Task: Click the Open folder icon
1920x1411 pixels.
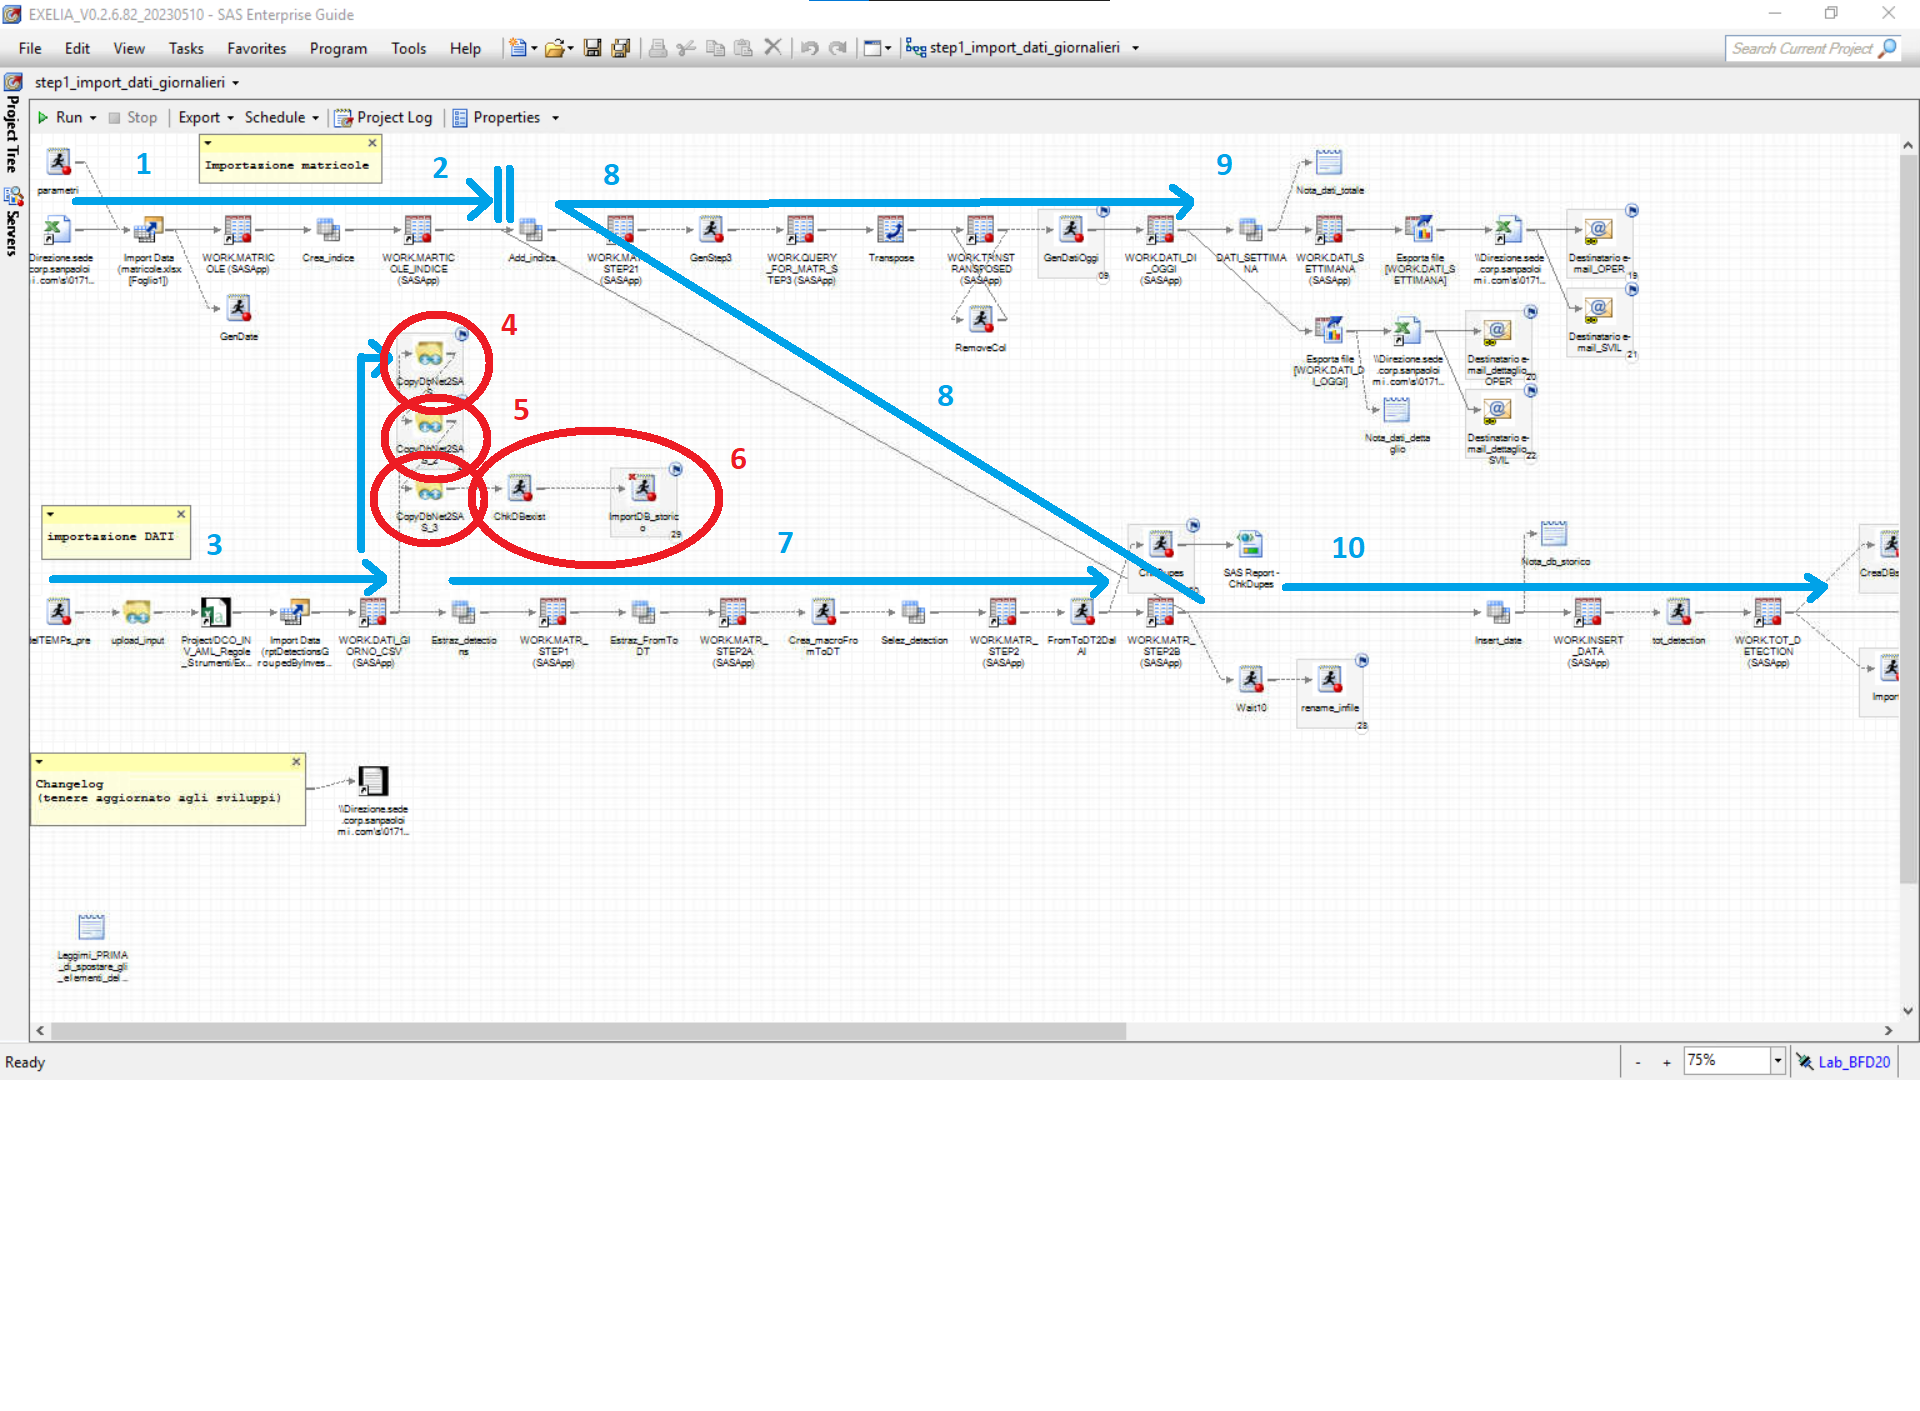Action: pos(554,48)
